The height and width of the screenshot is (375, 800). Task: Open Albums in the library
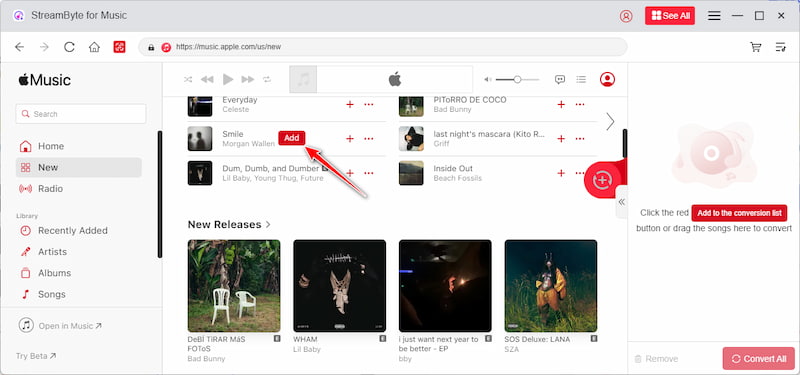pyautogui.click(x=79, y=273)
